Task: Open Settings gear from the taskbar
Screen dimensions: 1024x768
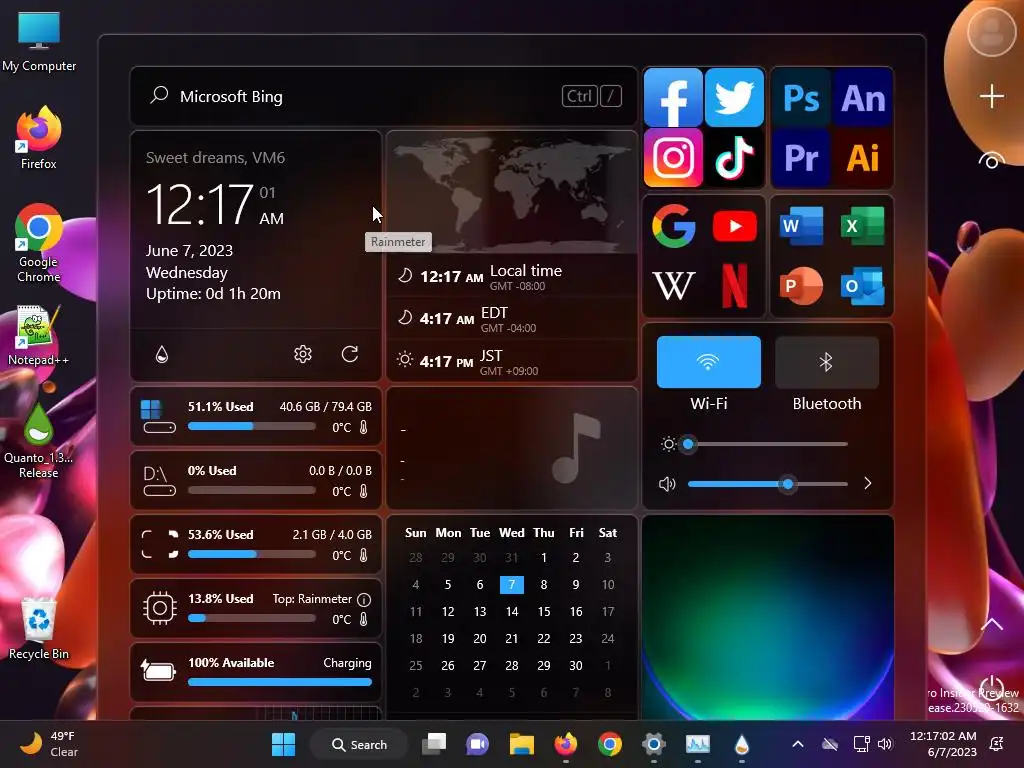Action: [x=653, y=744]
